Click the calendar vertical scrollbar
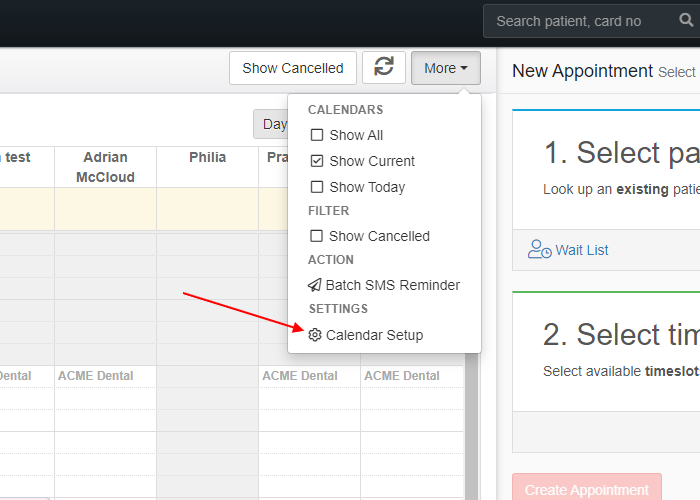 (x=472, y=420)
